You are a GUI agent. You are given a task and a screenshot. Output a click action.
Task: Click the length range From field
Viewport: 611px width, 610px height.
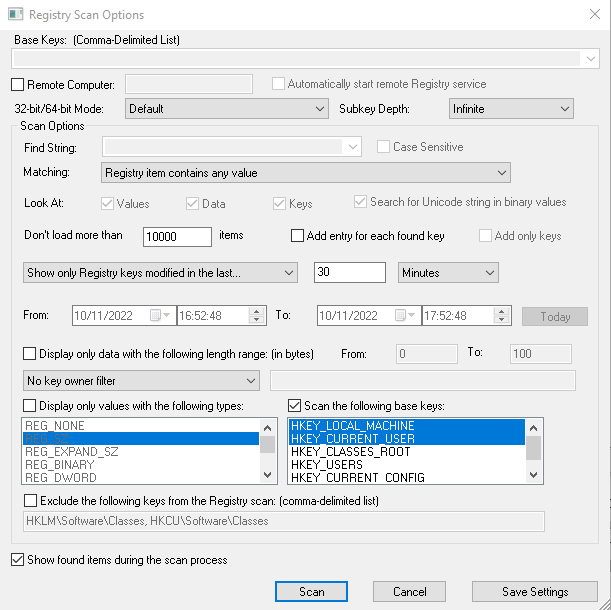tap(427, 354)
